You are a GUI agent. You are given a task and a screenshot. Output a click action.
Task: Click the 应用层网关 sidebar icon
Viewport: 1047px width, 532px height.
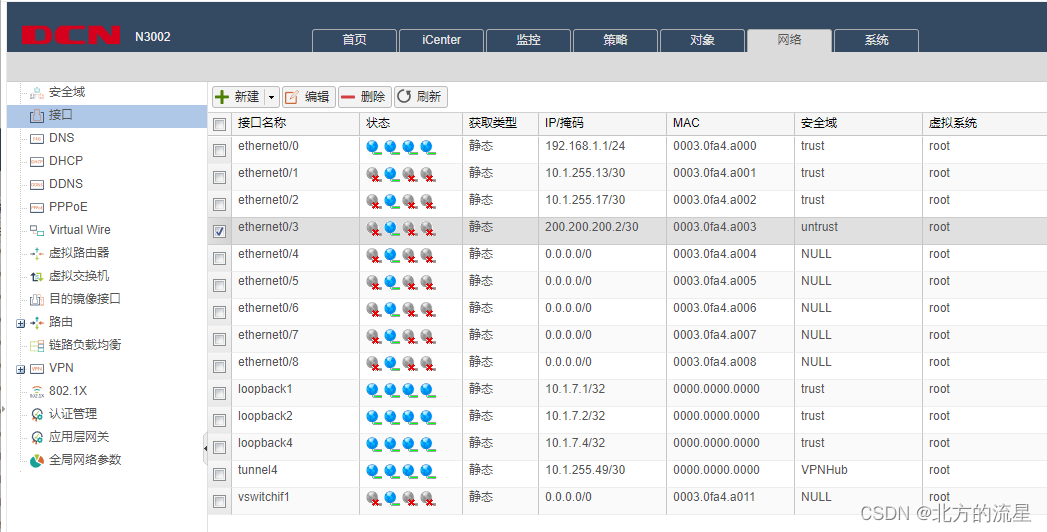click(37, 437)
